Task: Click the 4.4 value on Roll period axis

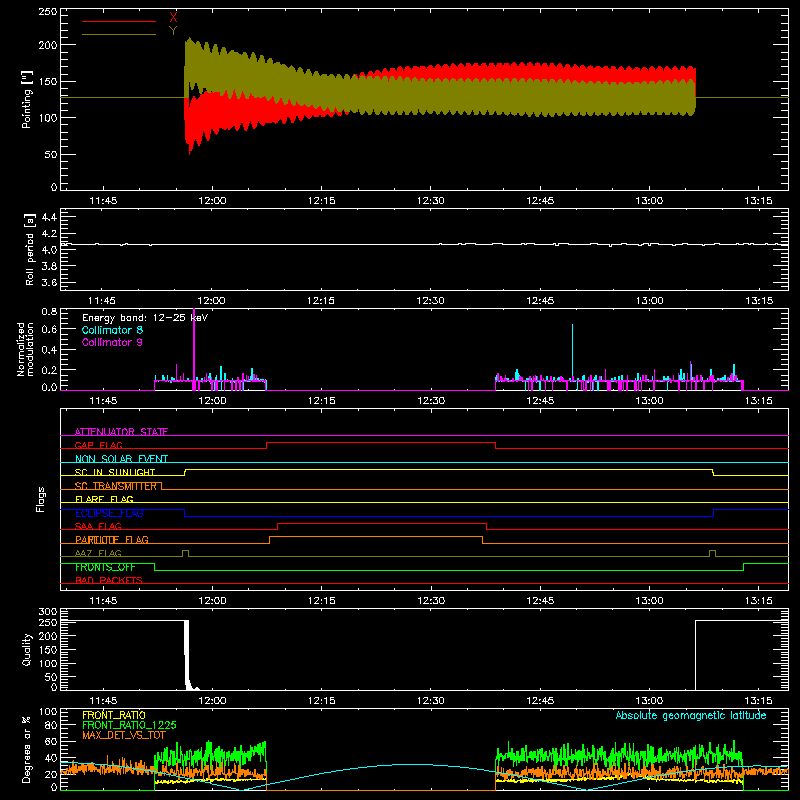Action: [x=49, y=217]
